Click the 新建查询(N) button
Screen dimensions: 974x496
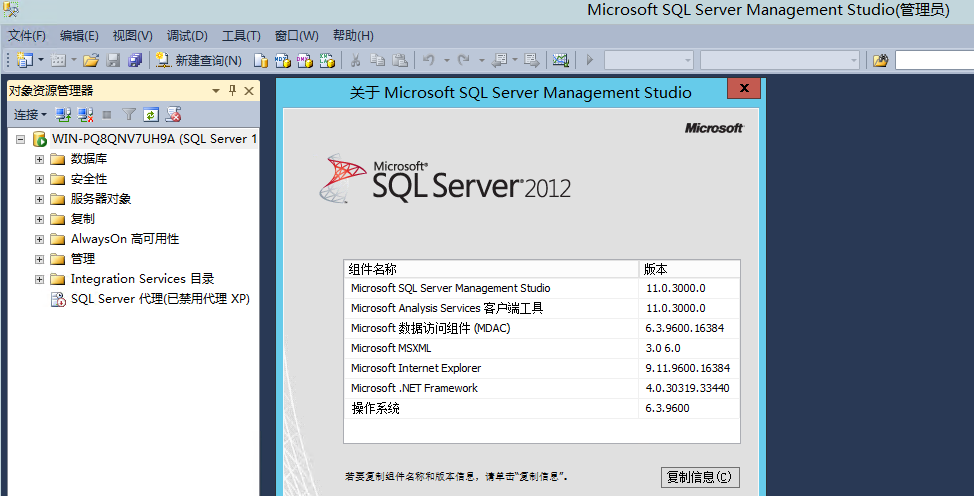tap(198, 61)
